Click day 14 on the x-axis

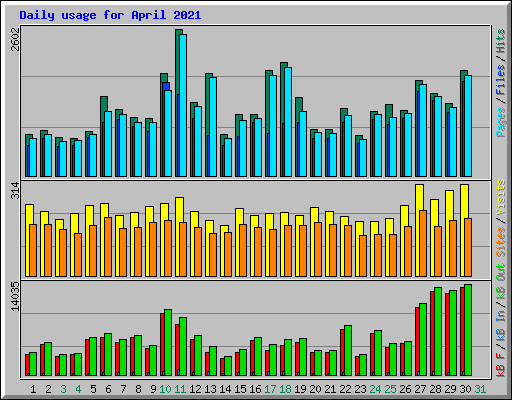tap(225, 389)
